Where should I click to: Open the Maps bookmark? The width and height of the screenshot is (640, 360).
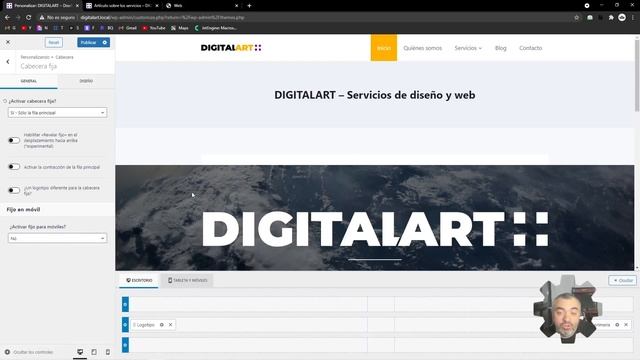click(180, 28)
